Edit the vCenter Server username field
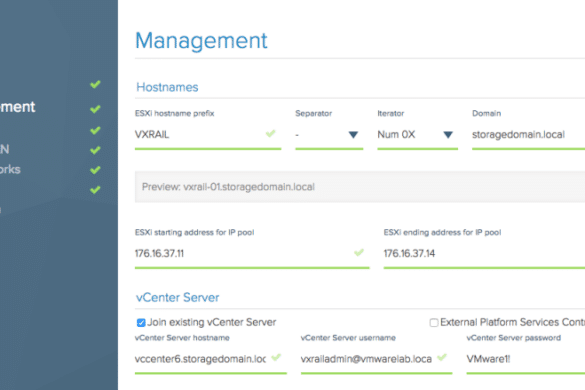Screen dimensions: 585x390 (x=376, y=359)
